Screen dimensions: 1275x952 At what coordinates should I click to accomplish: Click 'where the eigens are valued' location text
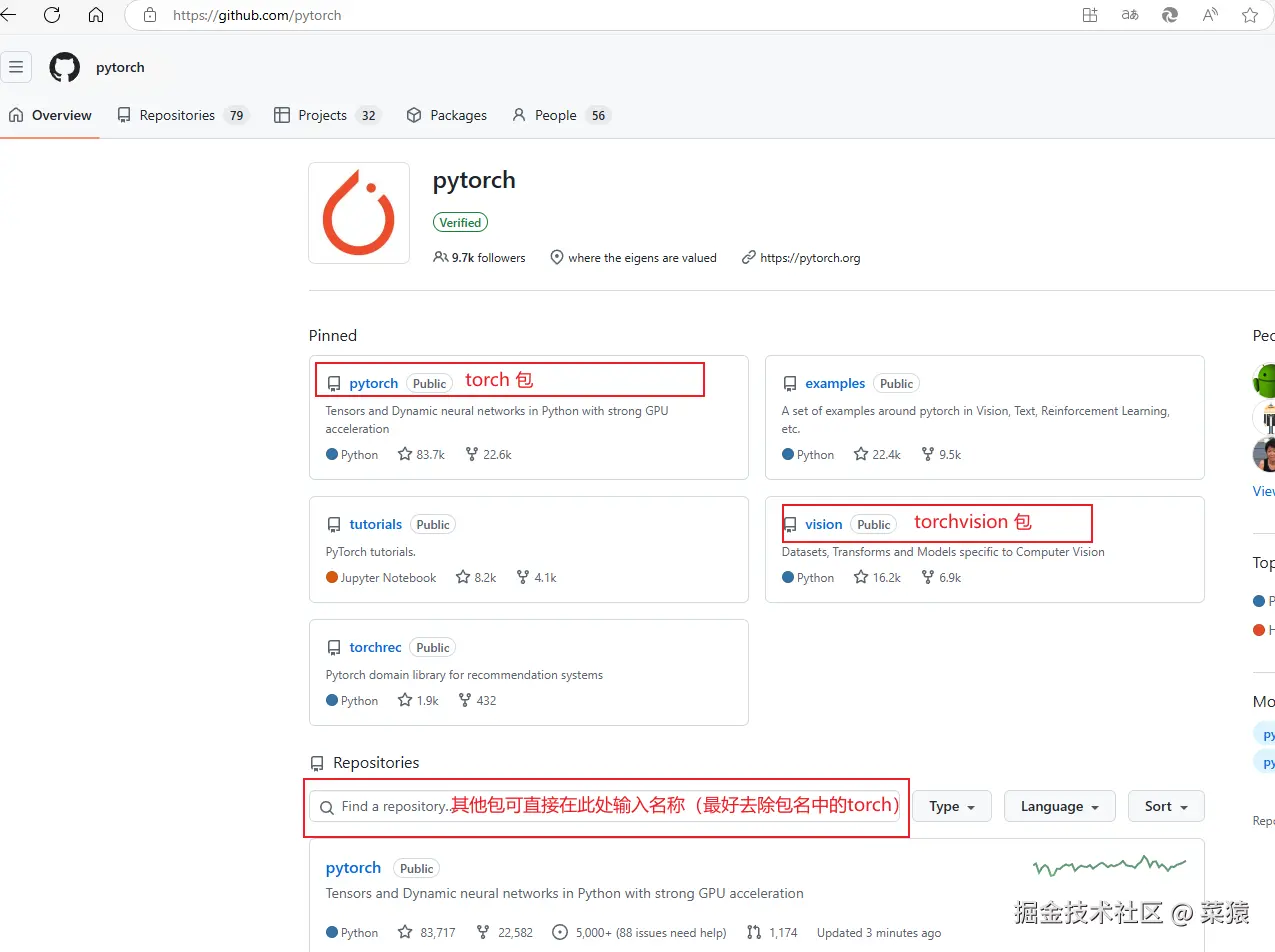click(642, 257)
